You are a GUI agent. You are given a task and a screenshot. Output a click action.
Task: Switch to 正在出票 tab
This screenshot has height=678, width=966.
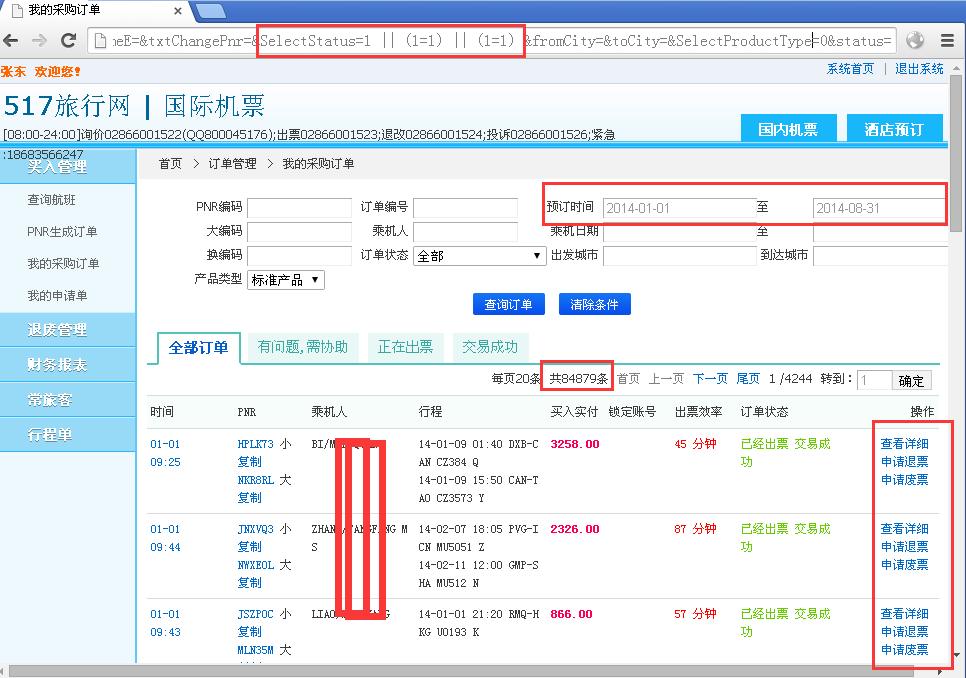click(405, 347)
